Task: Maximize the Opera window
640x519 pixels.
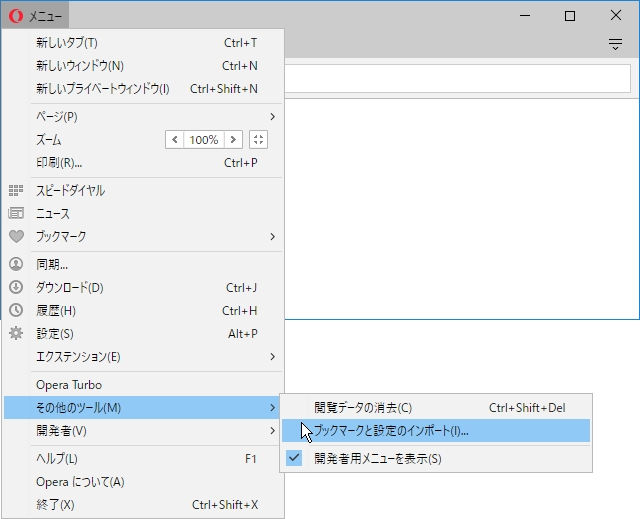Action: tap(570, 16)
